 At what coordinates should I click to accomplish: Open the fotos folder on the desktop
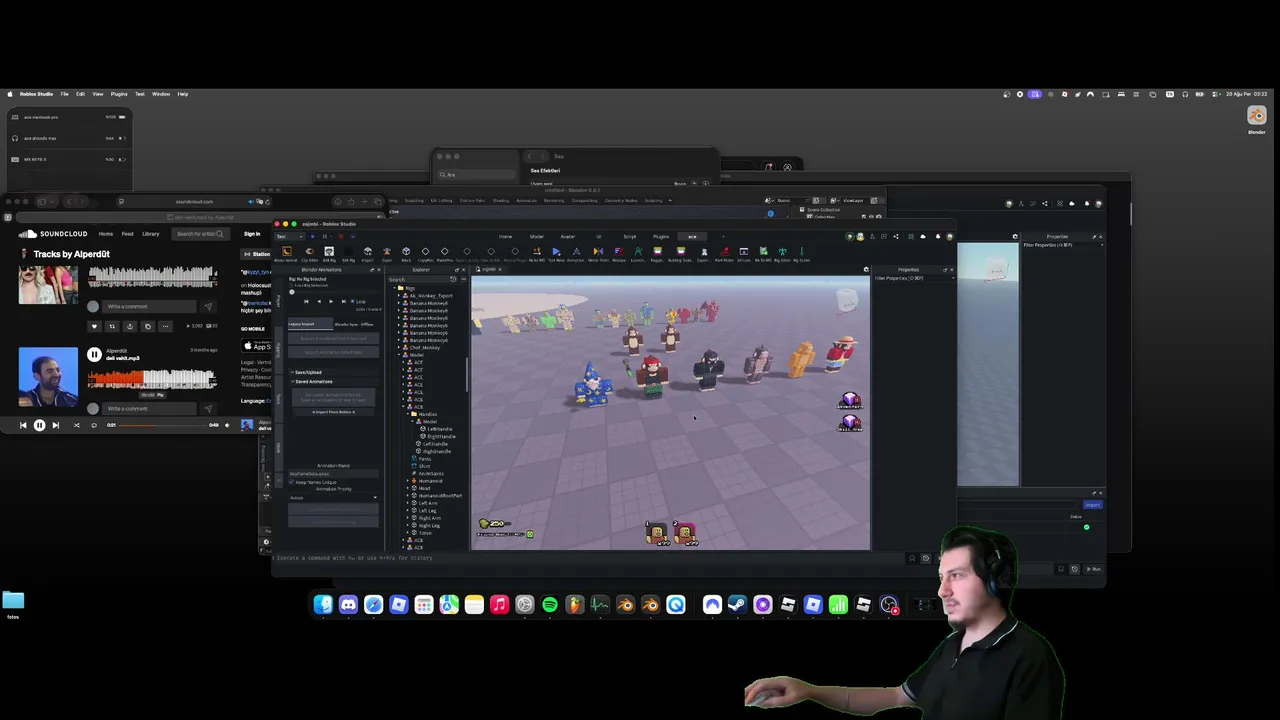click(x=13, y=603)
